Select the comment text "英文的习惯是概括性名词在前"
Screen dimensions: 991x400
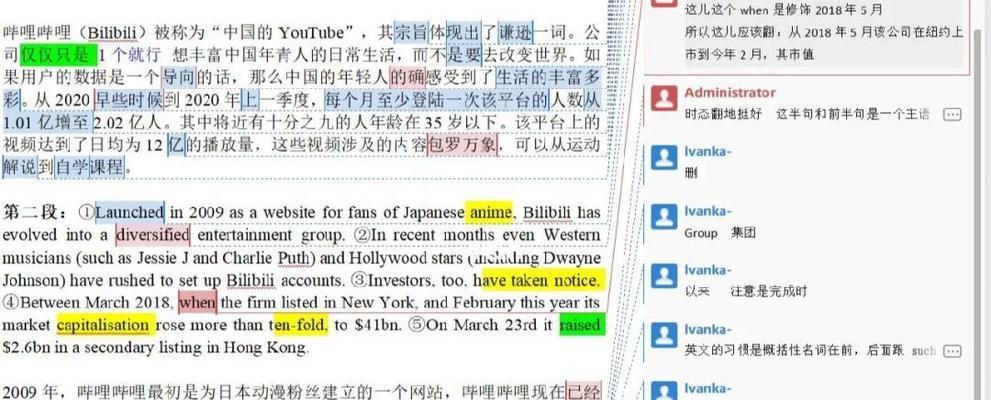pyautogui.click(x=794, y=351)
